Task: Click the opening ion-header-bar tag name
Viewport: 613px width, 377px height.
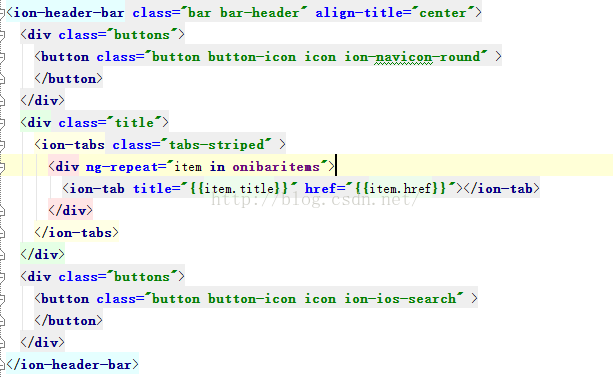Action: pyautogui.click(x=69, y=13)
